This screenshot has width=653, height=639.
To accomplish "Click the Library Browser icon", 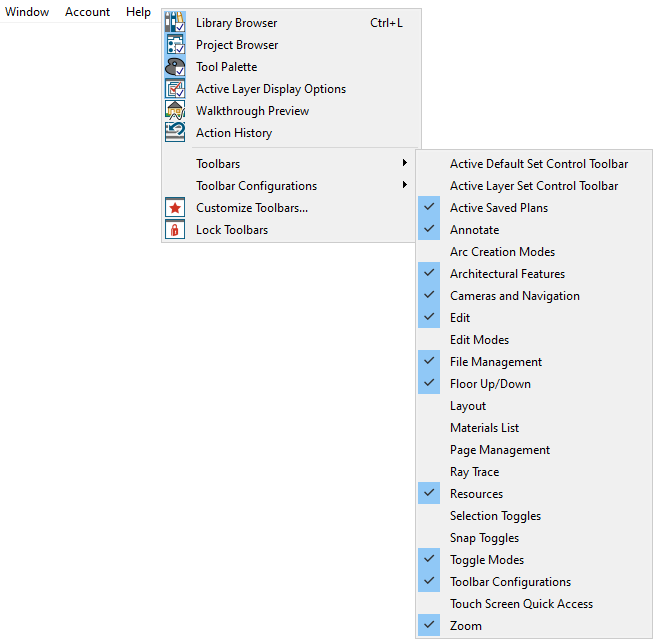I will point(175,22).
